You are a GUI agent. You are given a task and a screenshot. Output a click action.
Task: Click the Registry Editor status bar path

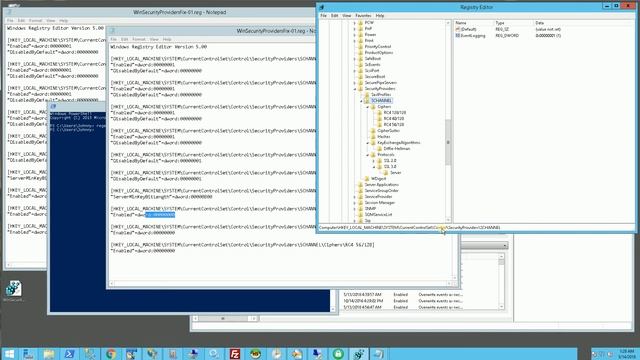tap(409, 227)
